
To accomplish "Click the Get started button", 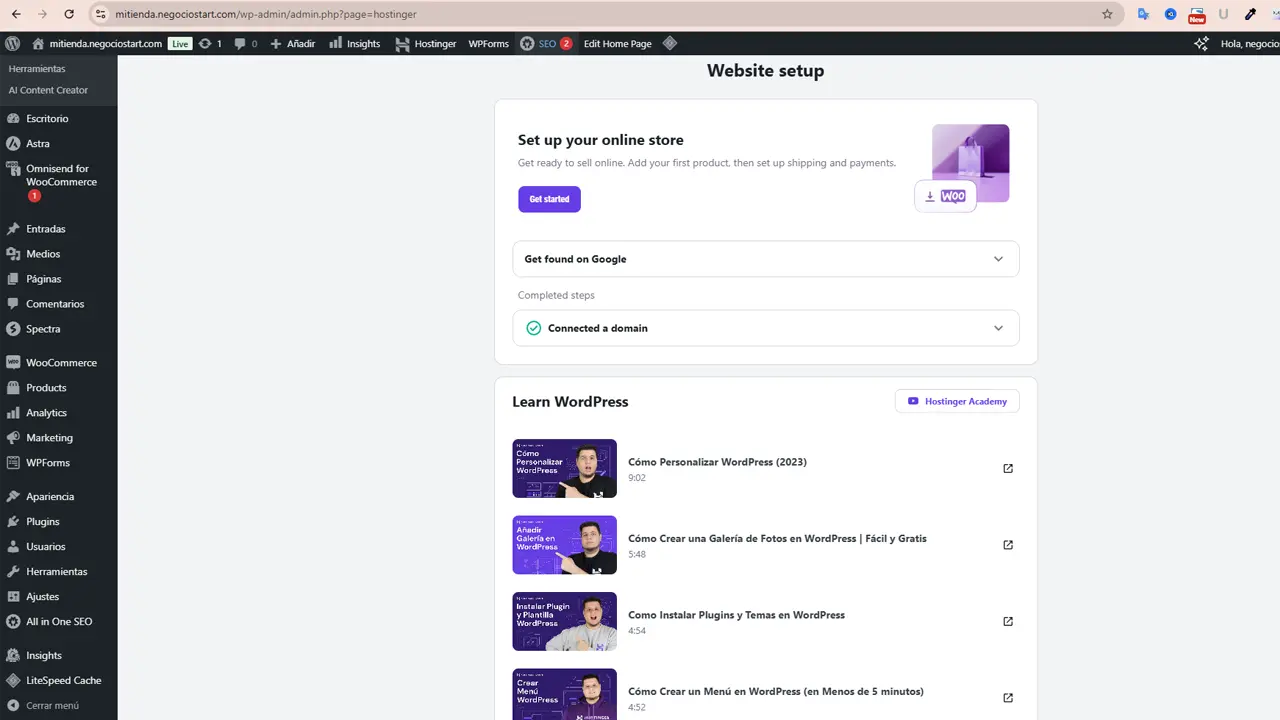I will (x=549, y=199).
